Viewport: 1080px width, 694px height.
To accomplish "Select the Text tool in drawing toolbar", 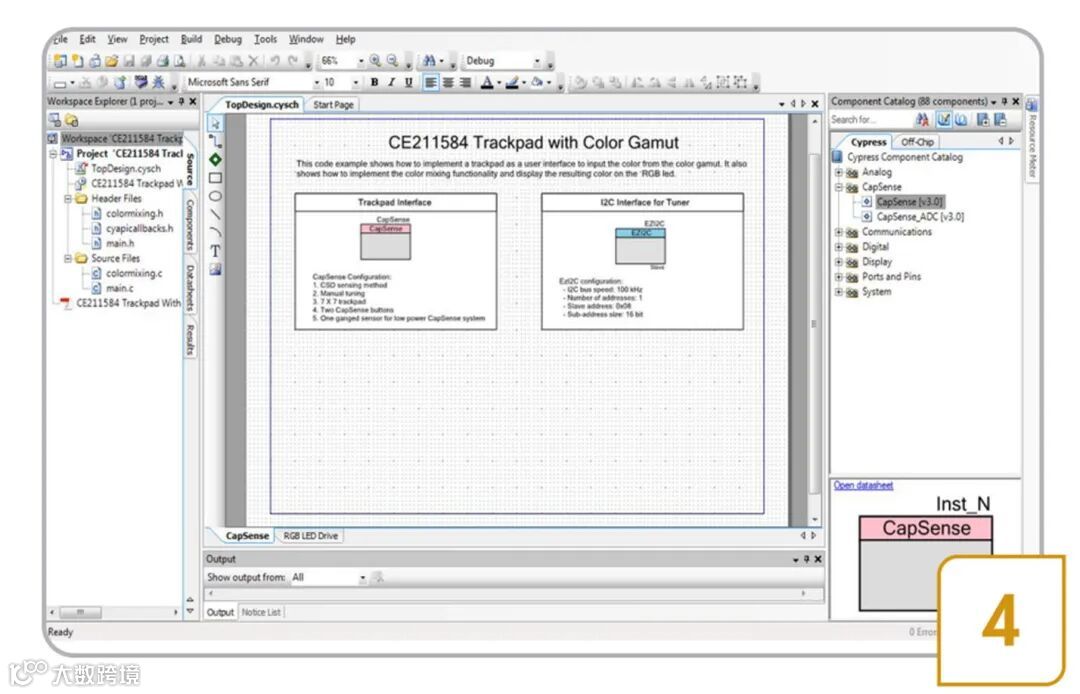I will [x=216, y=251].
